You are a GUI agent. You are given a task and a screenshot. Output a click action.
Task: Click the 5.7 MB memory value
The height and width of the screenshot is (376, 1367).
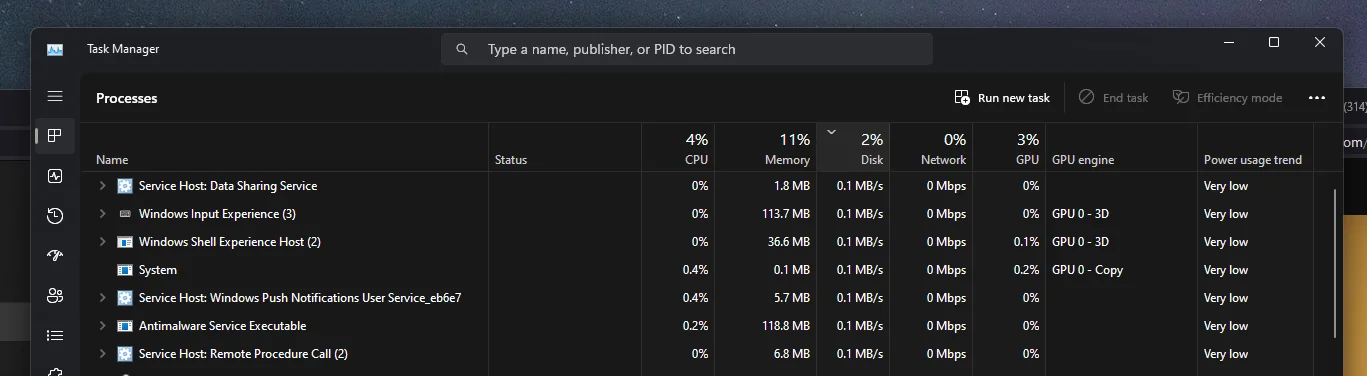(792, 298)
